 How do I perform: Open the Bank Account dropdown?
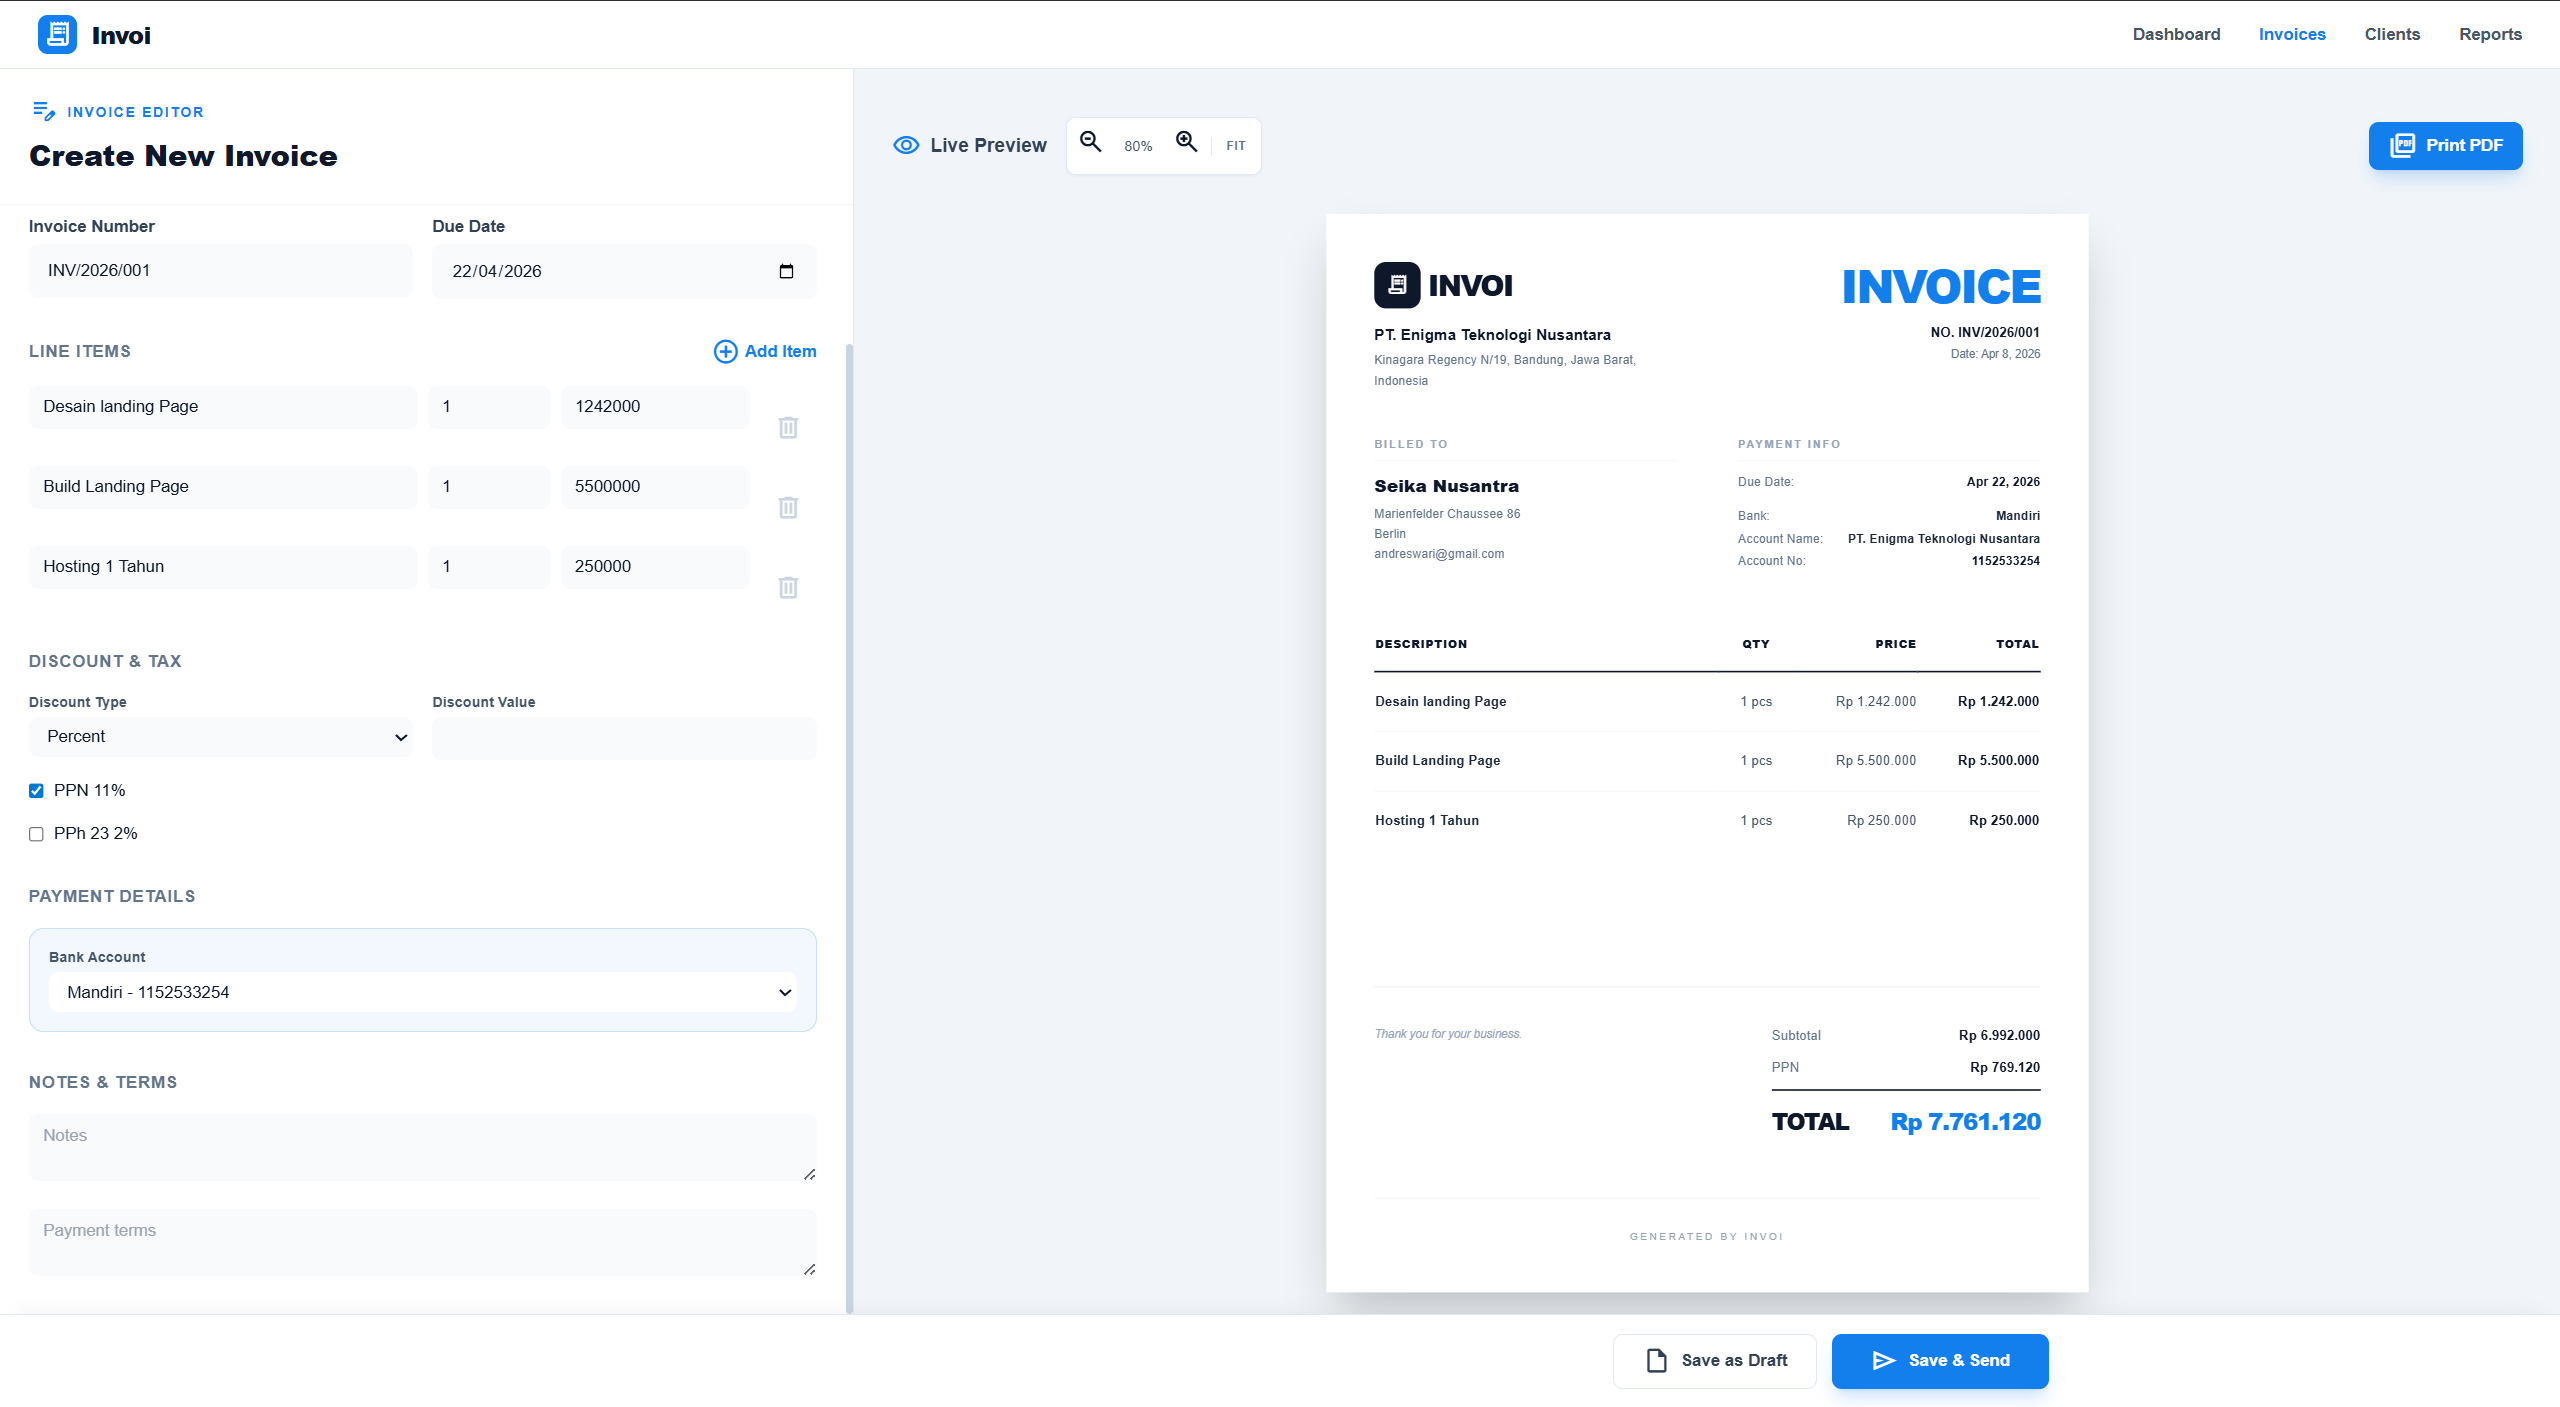(x=422, y=991)
